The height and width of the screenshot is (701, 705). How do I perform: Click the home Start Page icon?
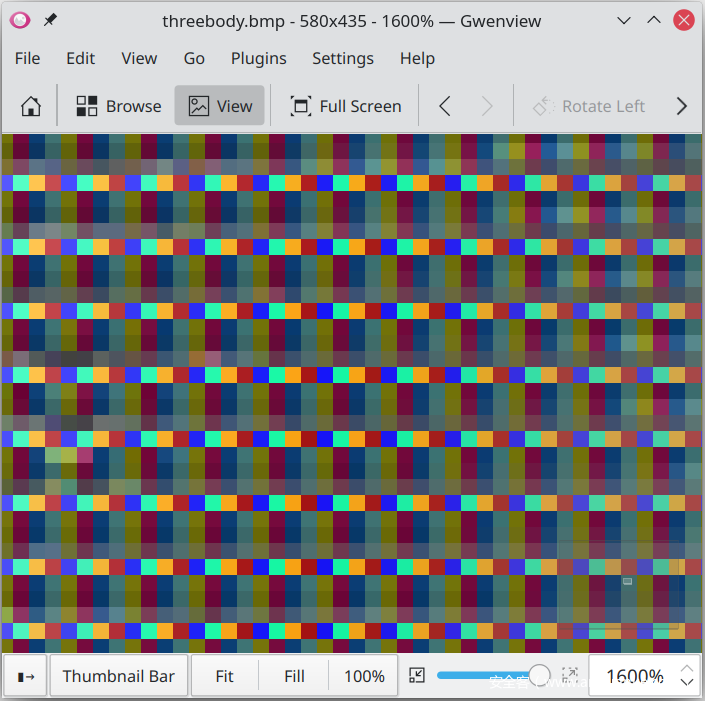click(31, 106)
